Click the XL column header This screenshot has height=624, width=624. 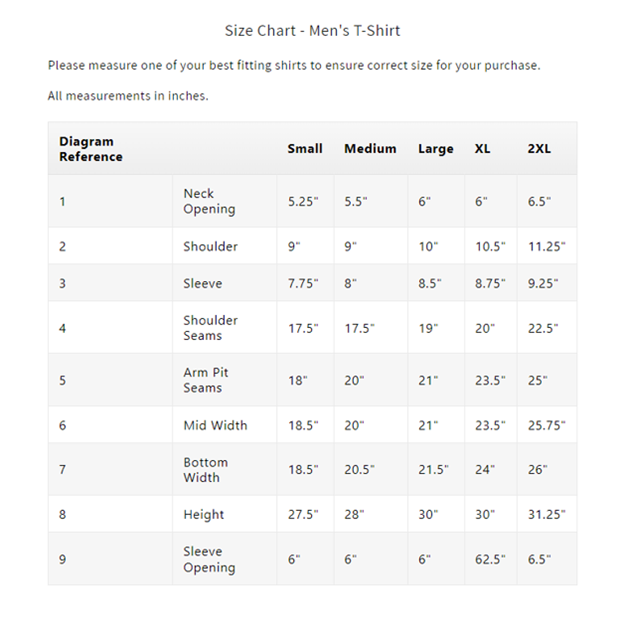coord(483,149)
